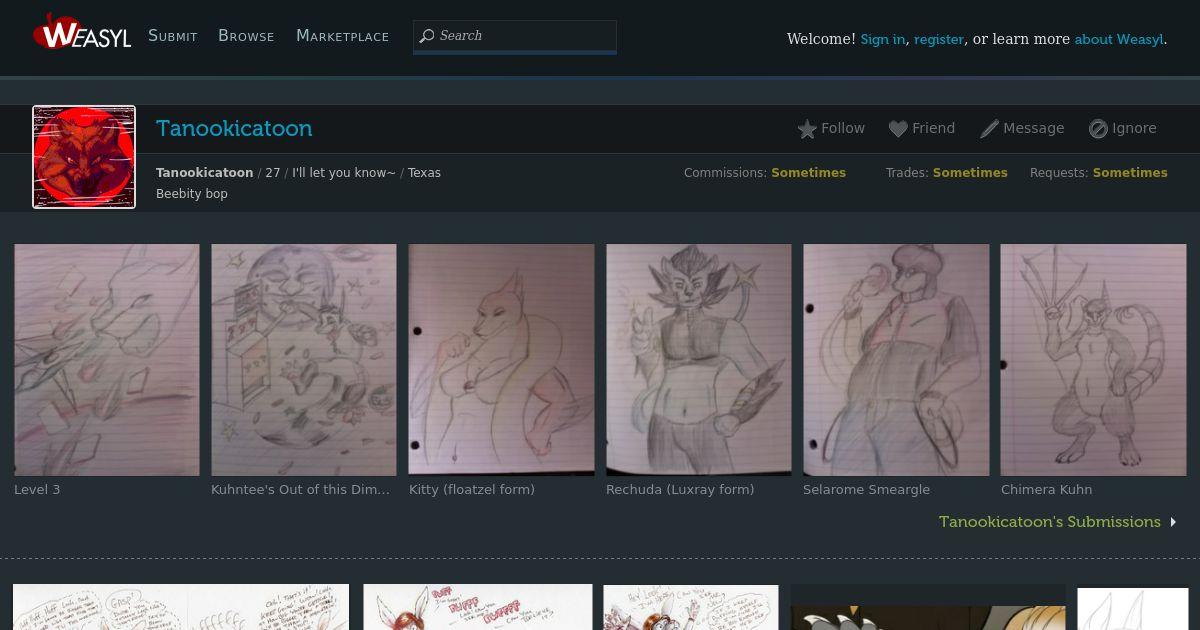Click the Commissions: Sometimes status text
This screenshot has width=1200, height=630.
(765, 173)
